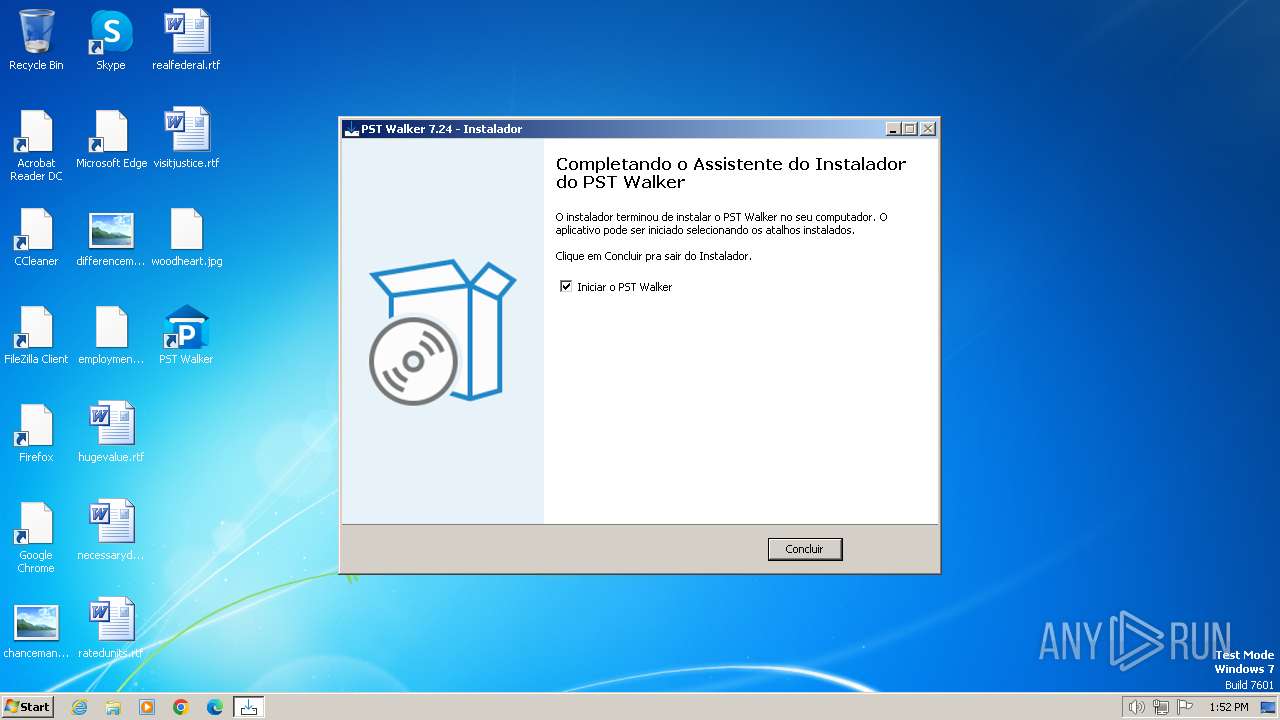Open Windows Explorer folder in taskbar
1280x720 pixels.
pyautogui.click(x=113, y=707)
